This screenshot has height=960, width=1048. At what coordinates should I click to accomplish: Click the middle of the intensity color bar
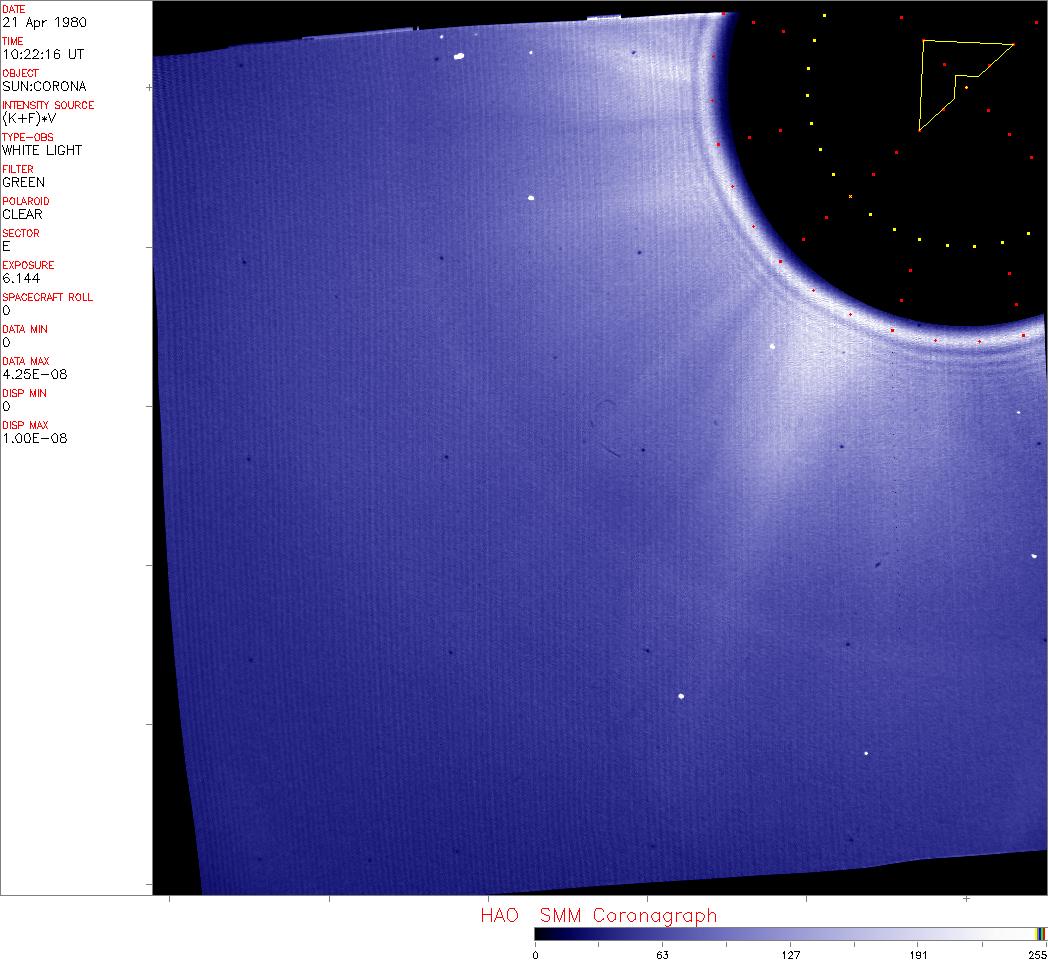coord(790,933)
